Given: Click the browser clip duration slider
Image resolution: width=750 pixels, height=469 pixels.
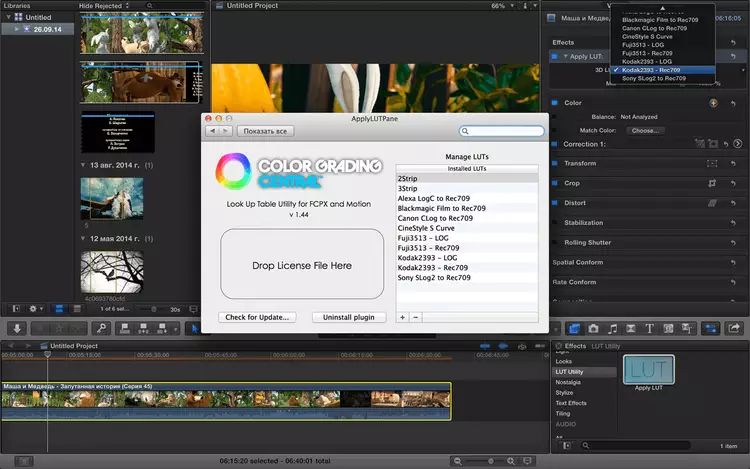Looking at the screenshot, I should tap(154, 309).
